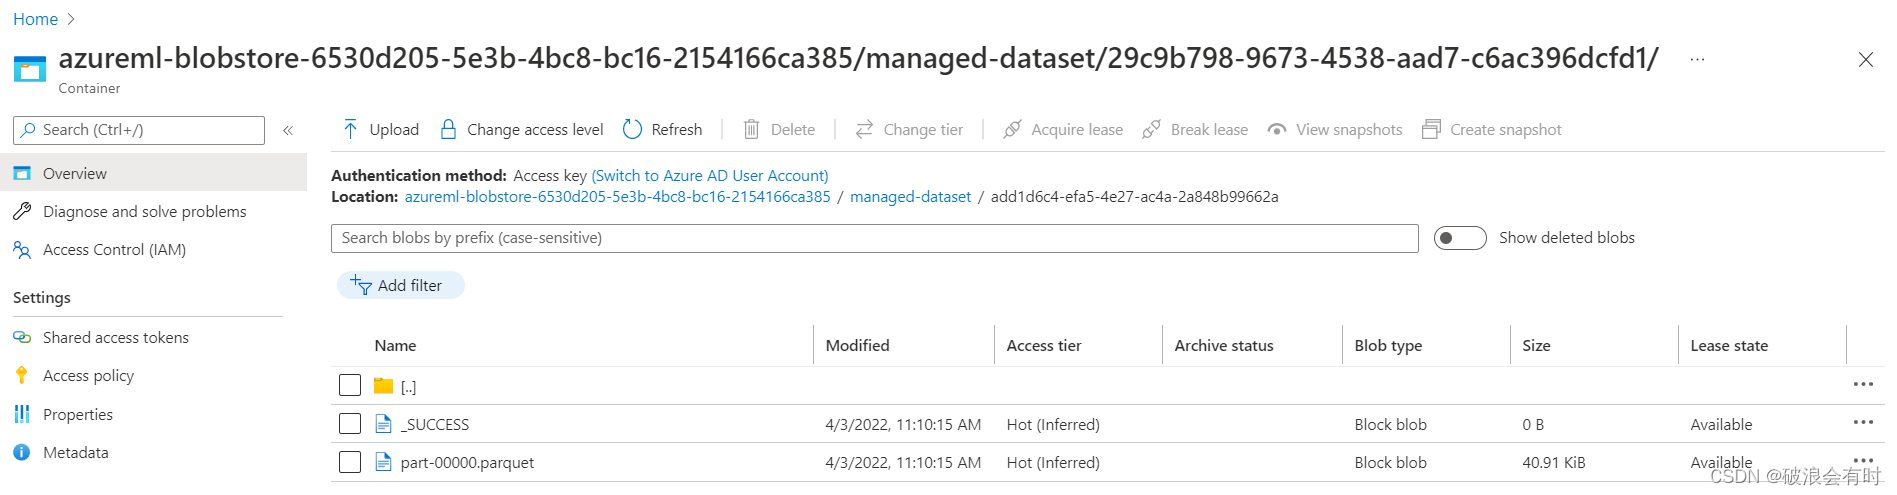Click the Change tier arrows icon

864,129
